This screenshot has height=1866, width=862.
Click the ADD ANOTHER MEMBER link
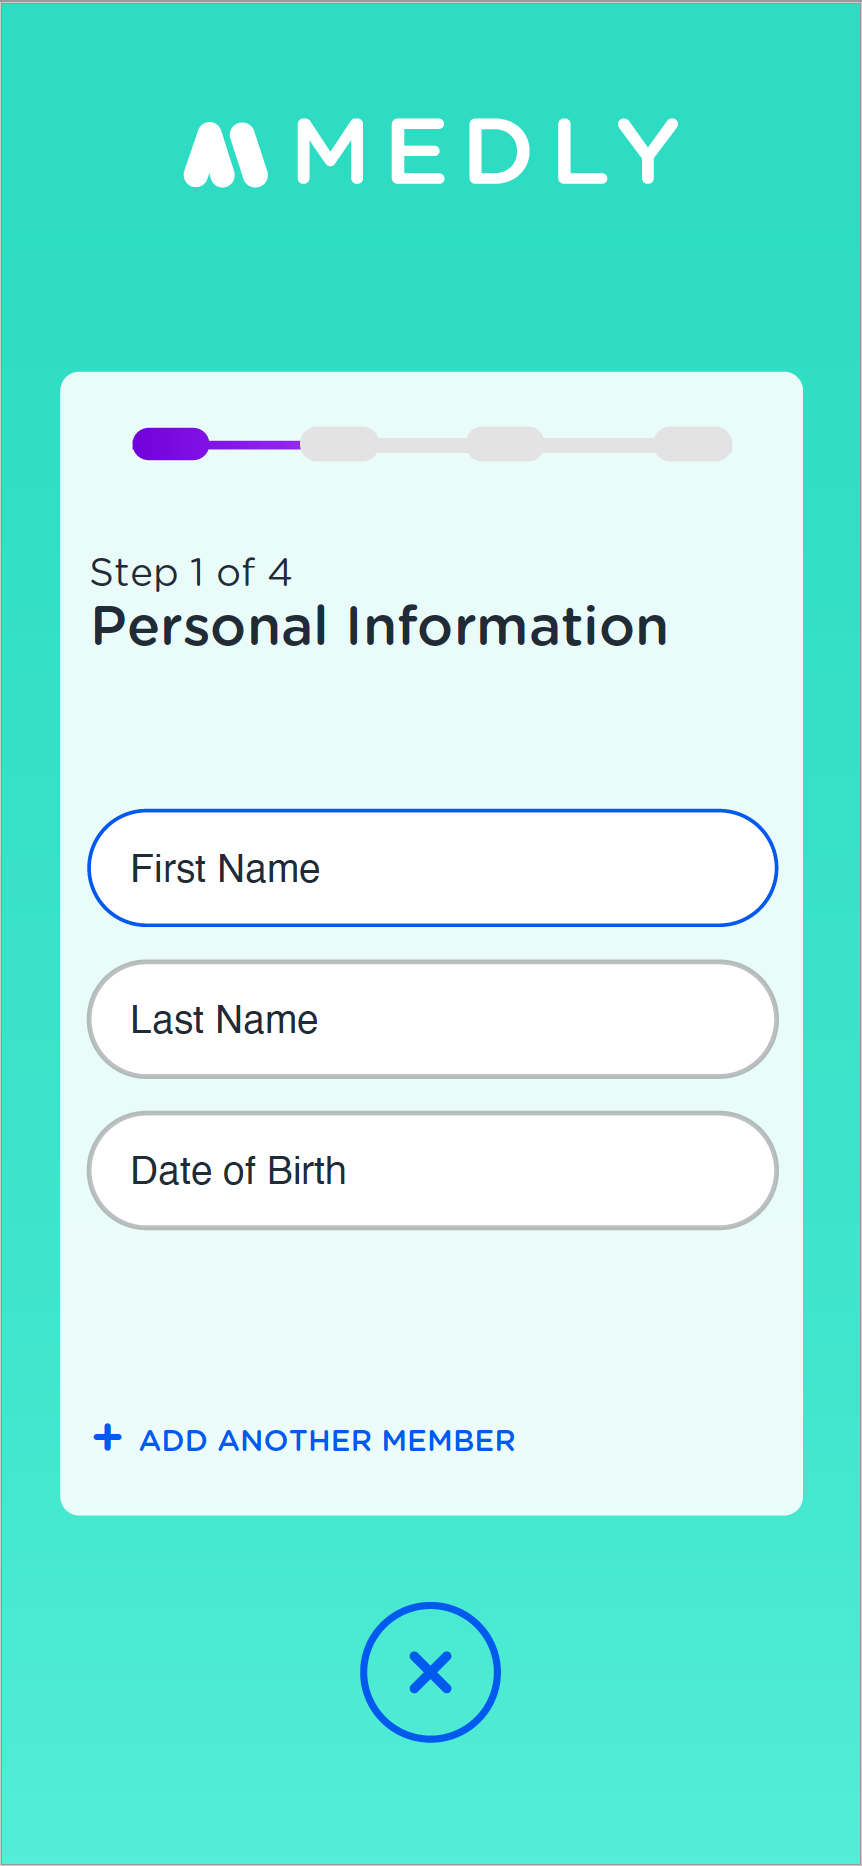click(327, 1440)
